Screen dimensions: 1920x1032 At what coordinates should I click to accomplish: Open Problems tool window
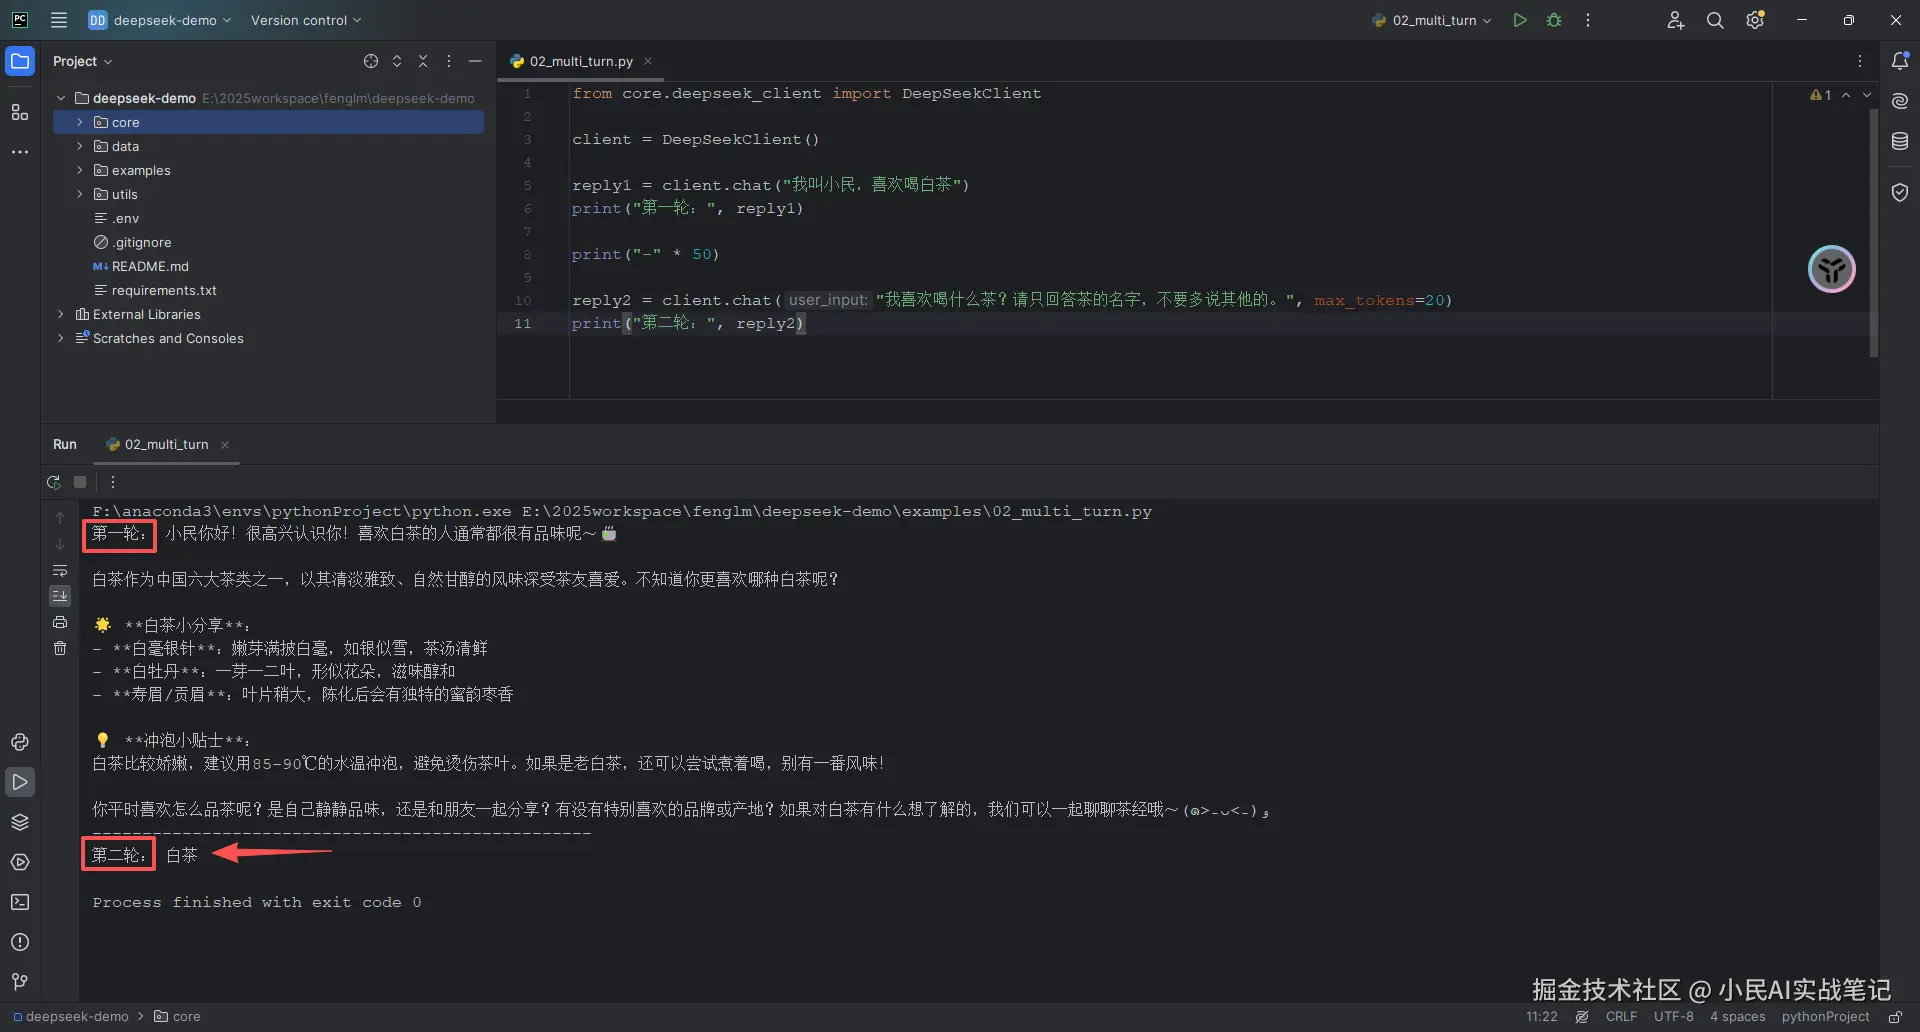tap(20, 942)
